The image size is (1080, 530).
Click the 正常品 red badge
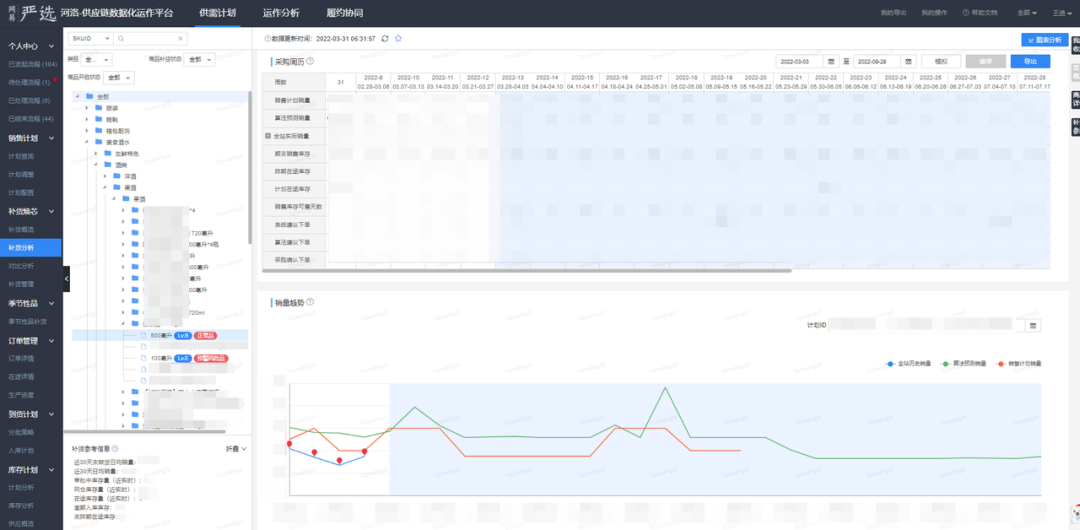205,336
